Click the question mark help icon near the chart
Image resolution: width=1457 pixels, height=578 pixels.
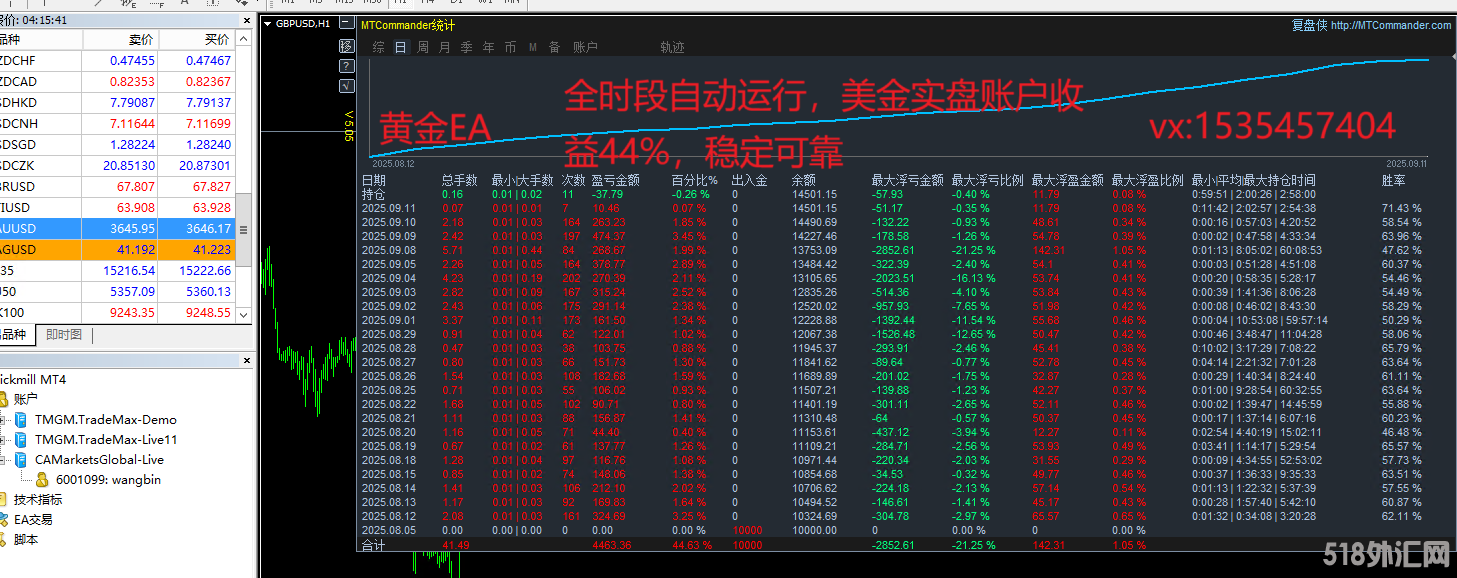[346, 66]
